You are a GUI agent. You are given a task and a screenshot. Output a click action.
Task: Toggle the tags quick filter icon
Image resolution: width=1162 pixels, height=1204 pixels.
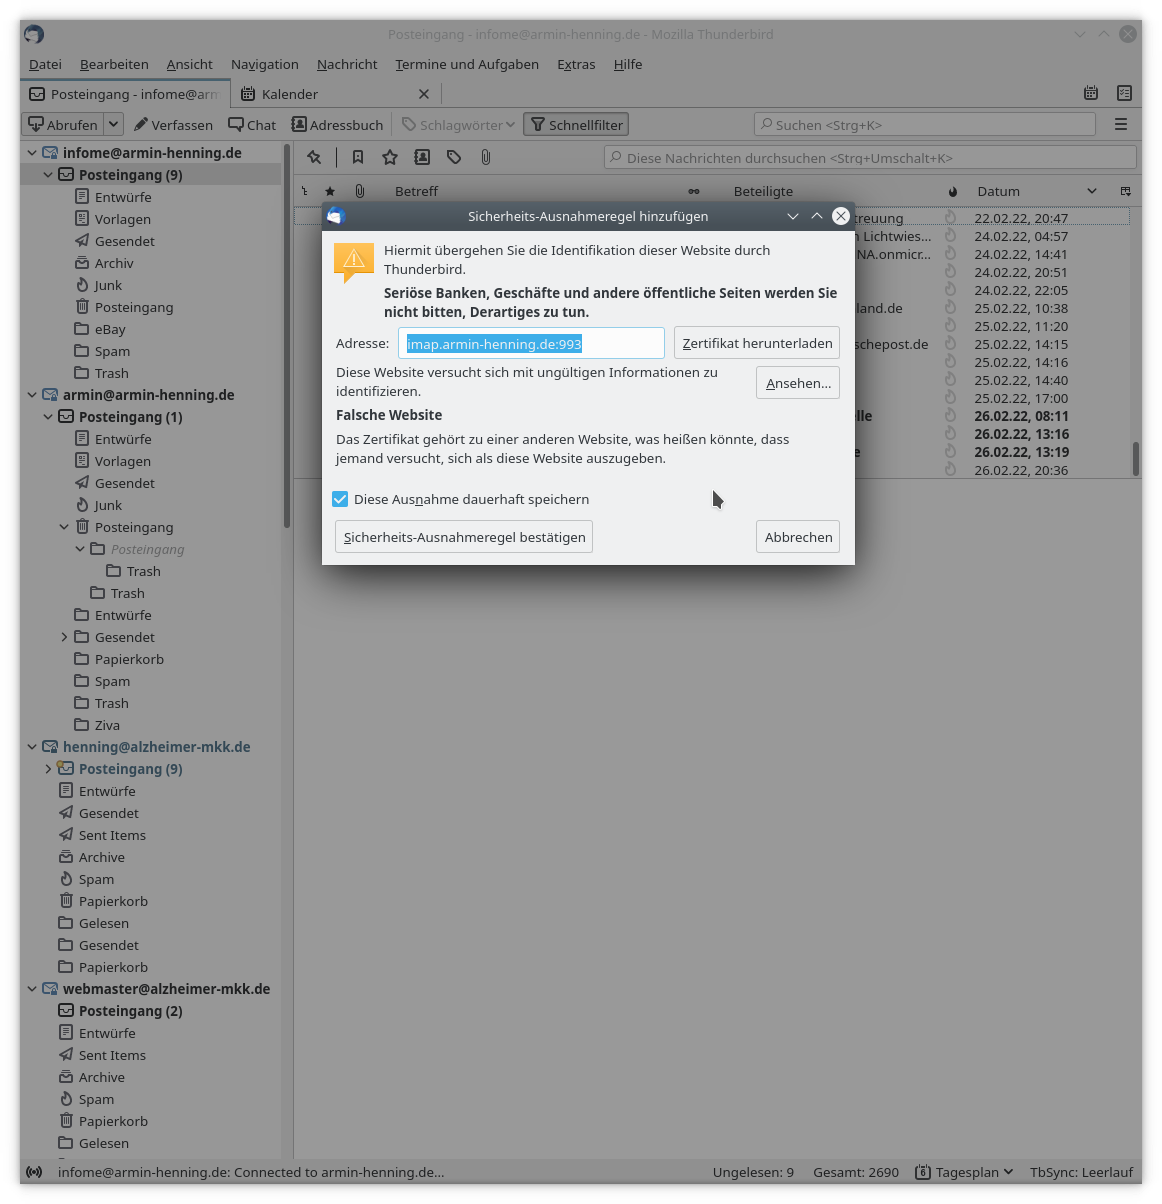(454, 157)
